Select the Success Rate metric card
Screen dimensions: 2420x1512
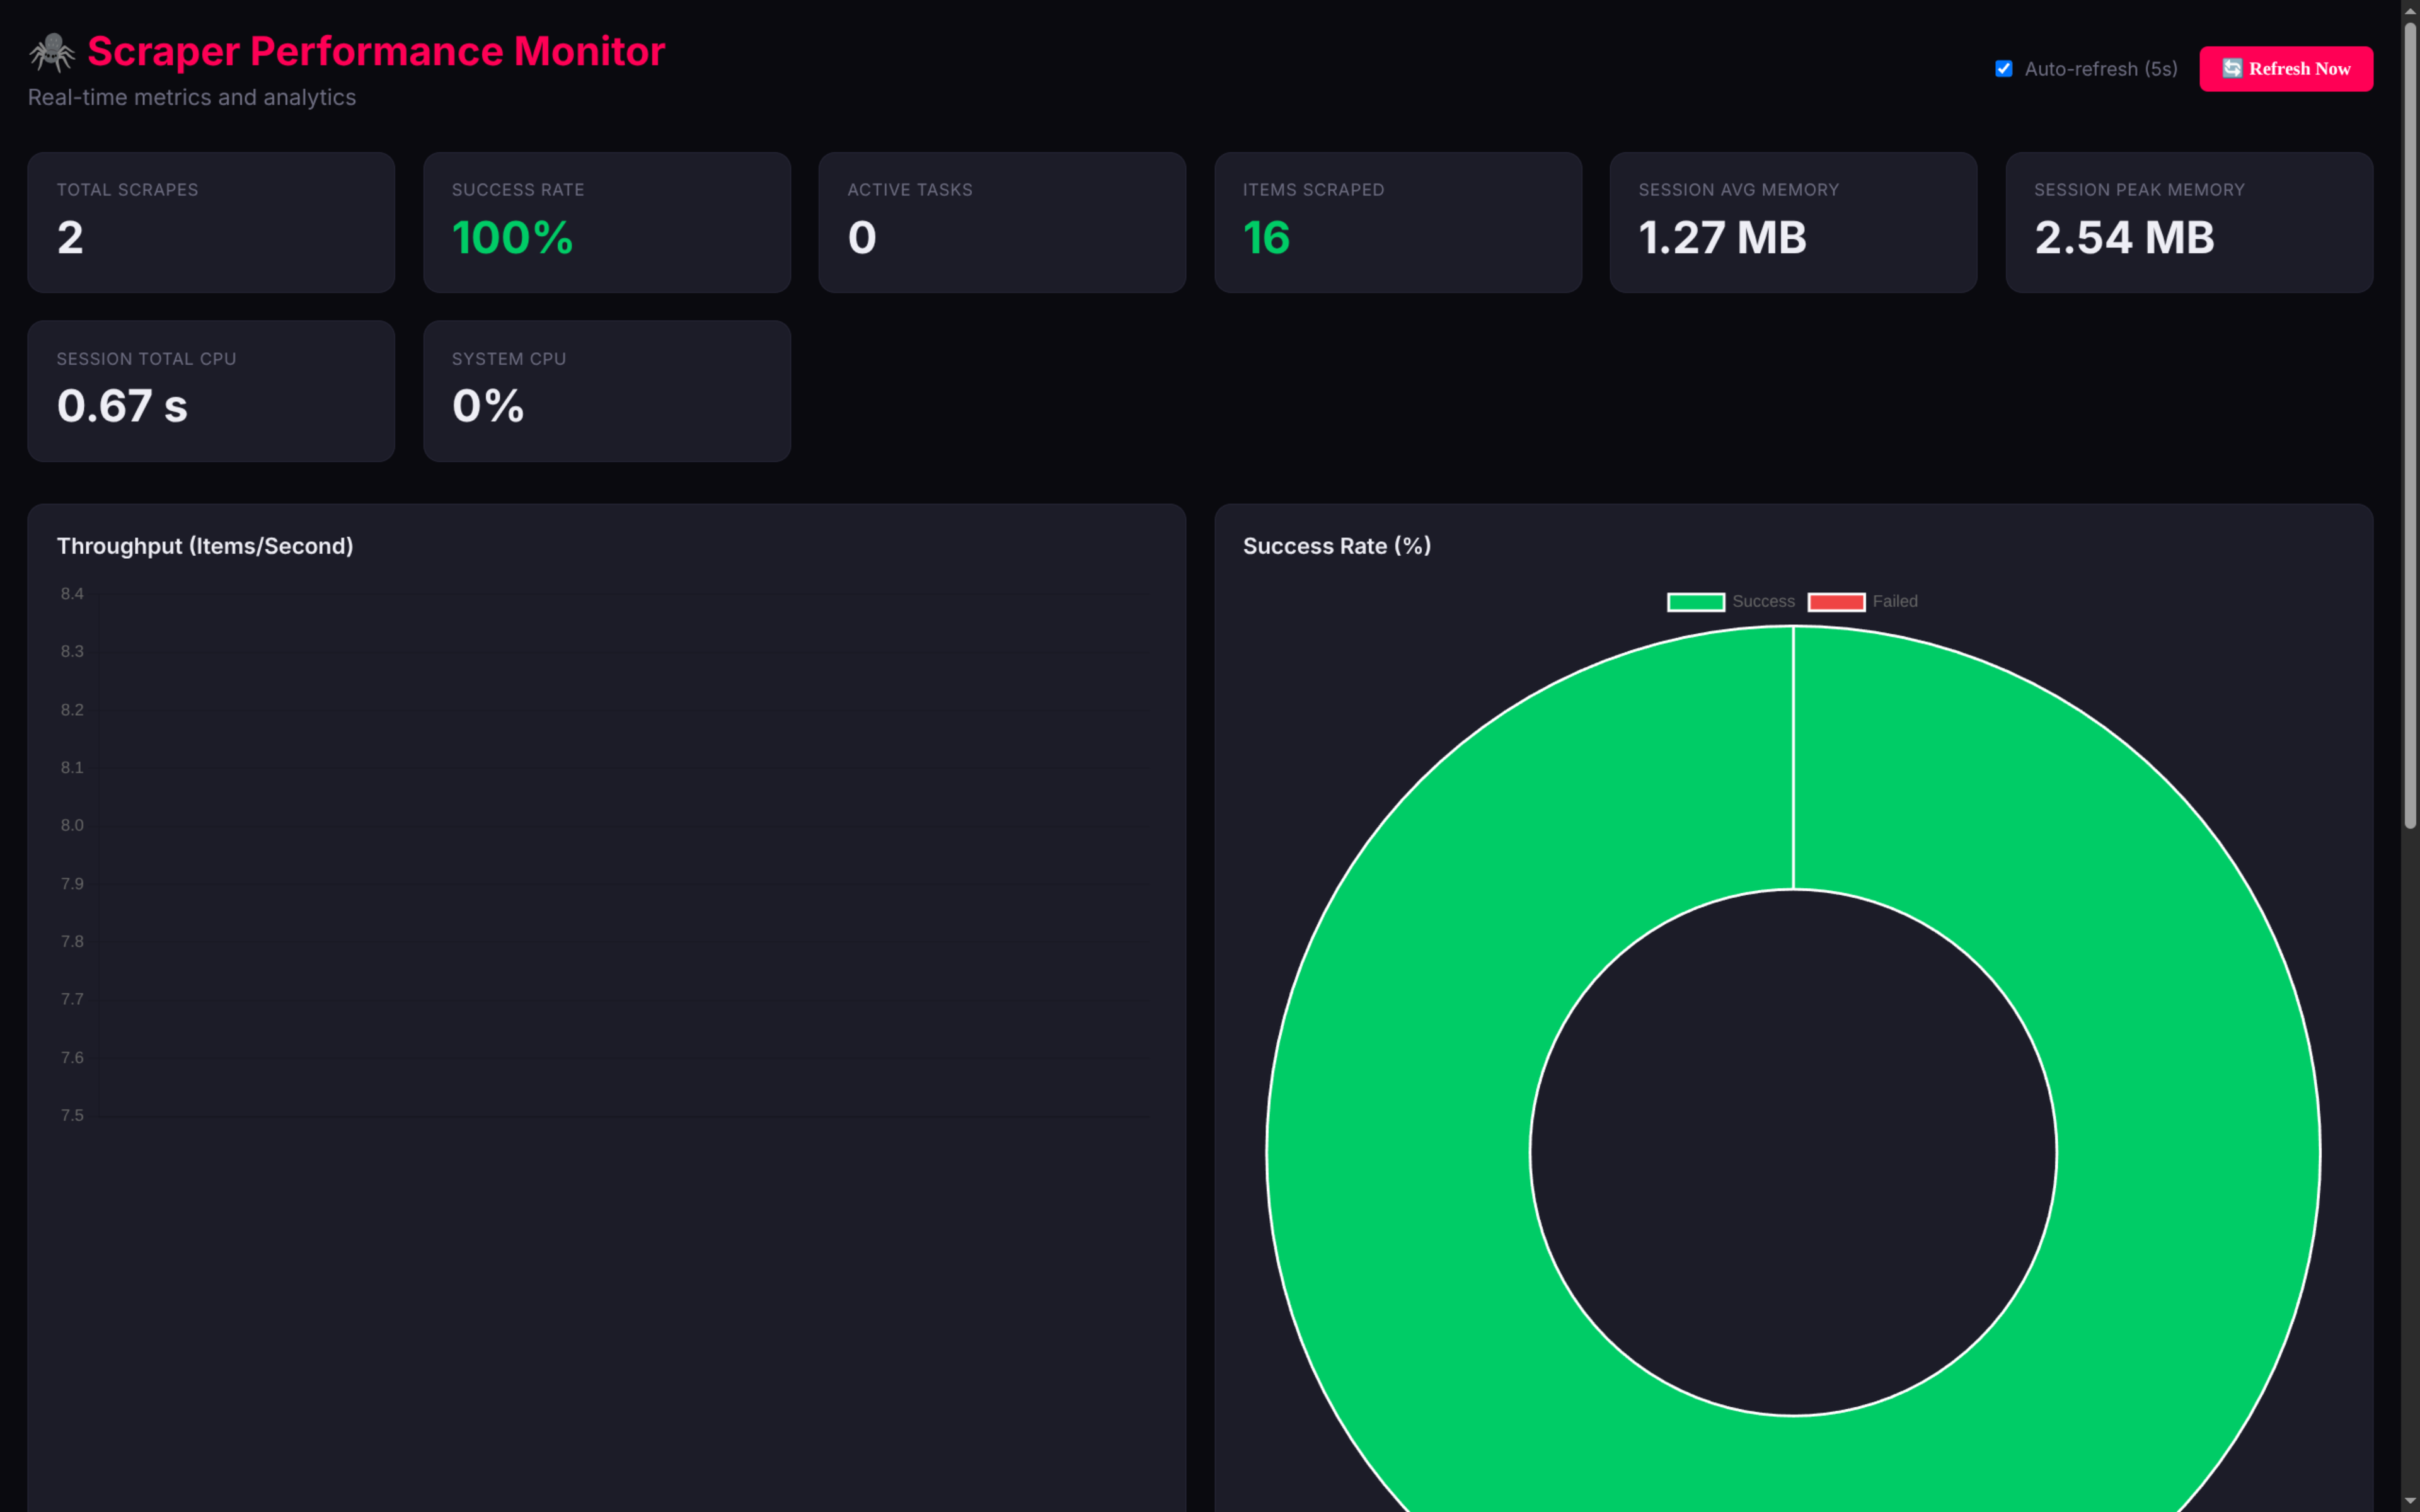606,221
